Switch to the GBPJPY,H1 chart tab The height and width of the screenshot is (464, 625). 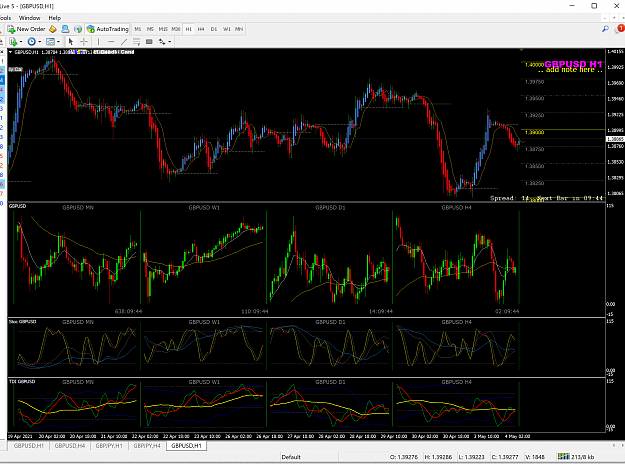tap(109, 446)
